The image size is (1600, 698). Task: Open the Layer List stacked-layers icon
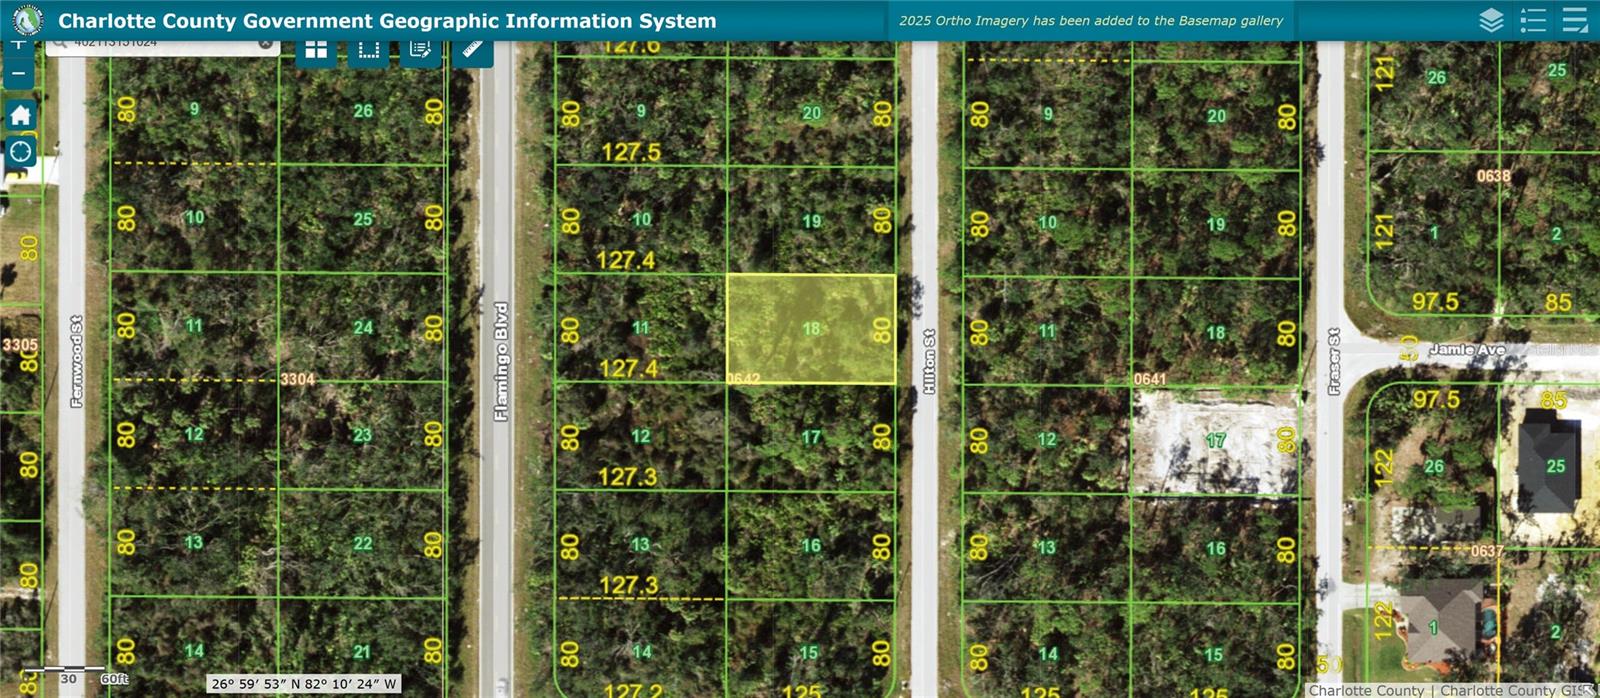(x=1491, y=20)
